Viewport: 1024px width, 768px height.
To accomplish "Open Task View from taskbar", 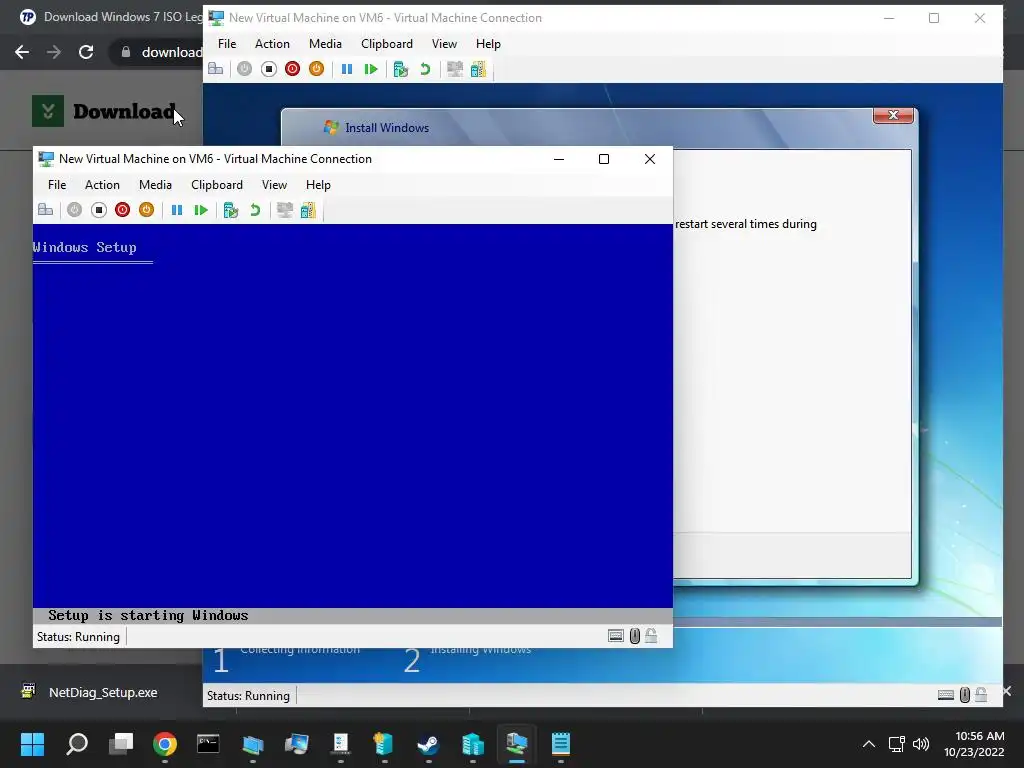I will point(121,744).
